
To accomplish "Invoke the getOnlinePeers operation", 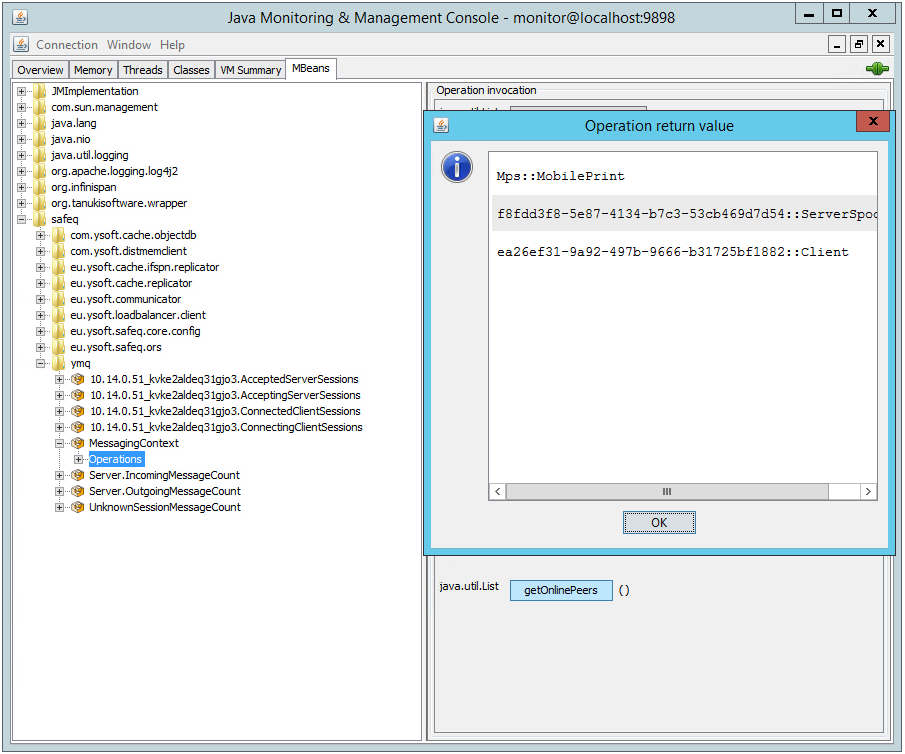I will point(560,590).
